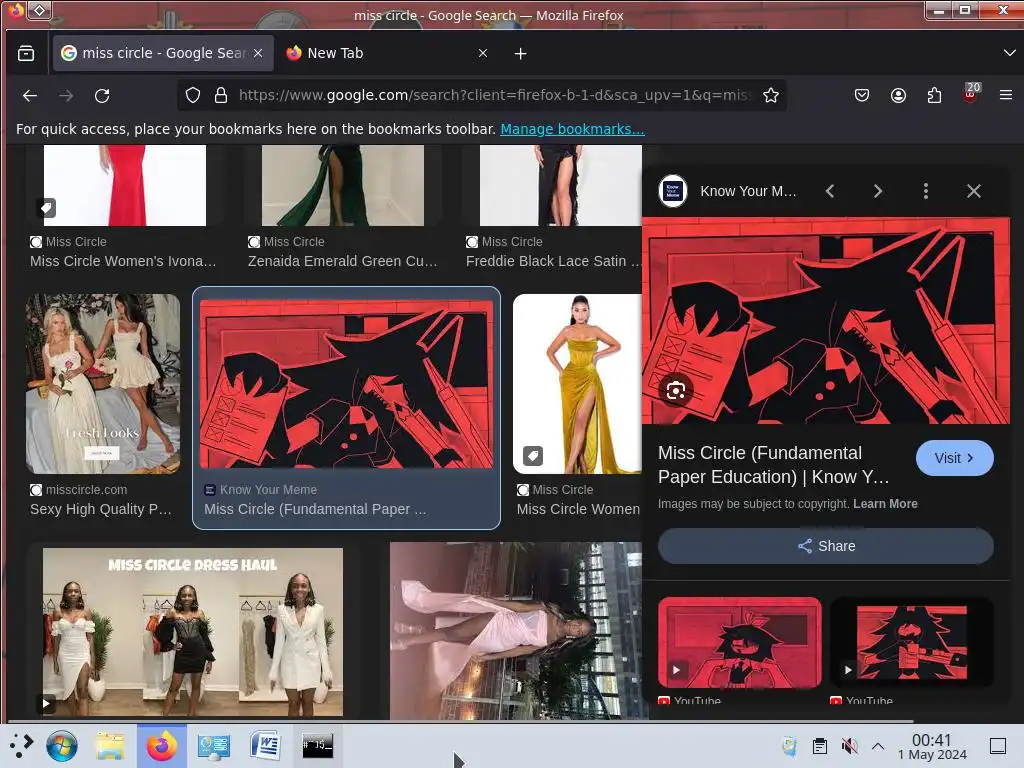1024x768 pixels.
Task: Open Freddie Black Lace Satin result
Action: point(553,261)
